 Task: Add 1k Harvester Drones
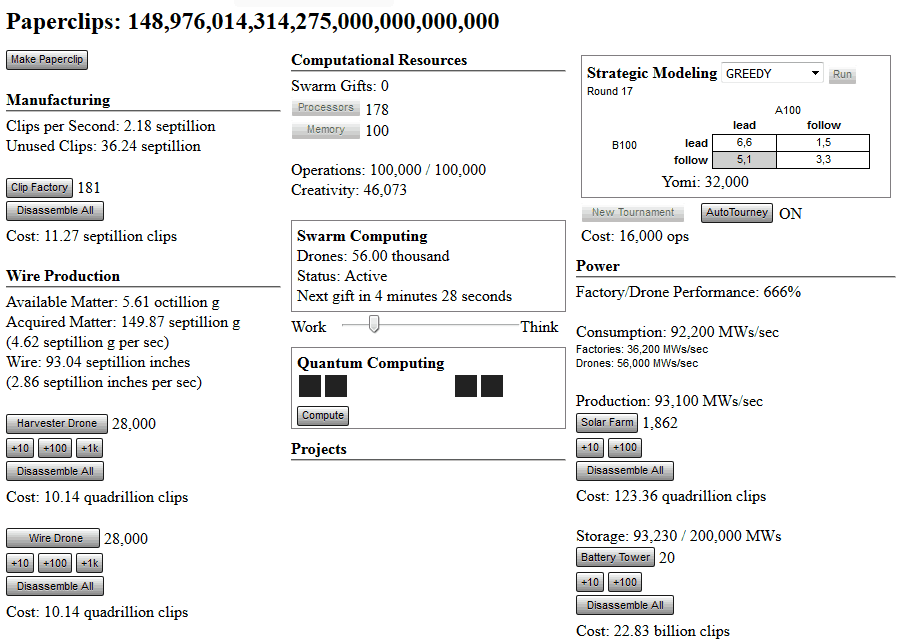coord(90,448)
